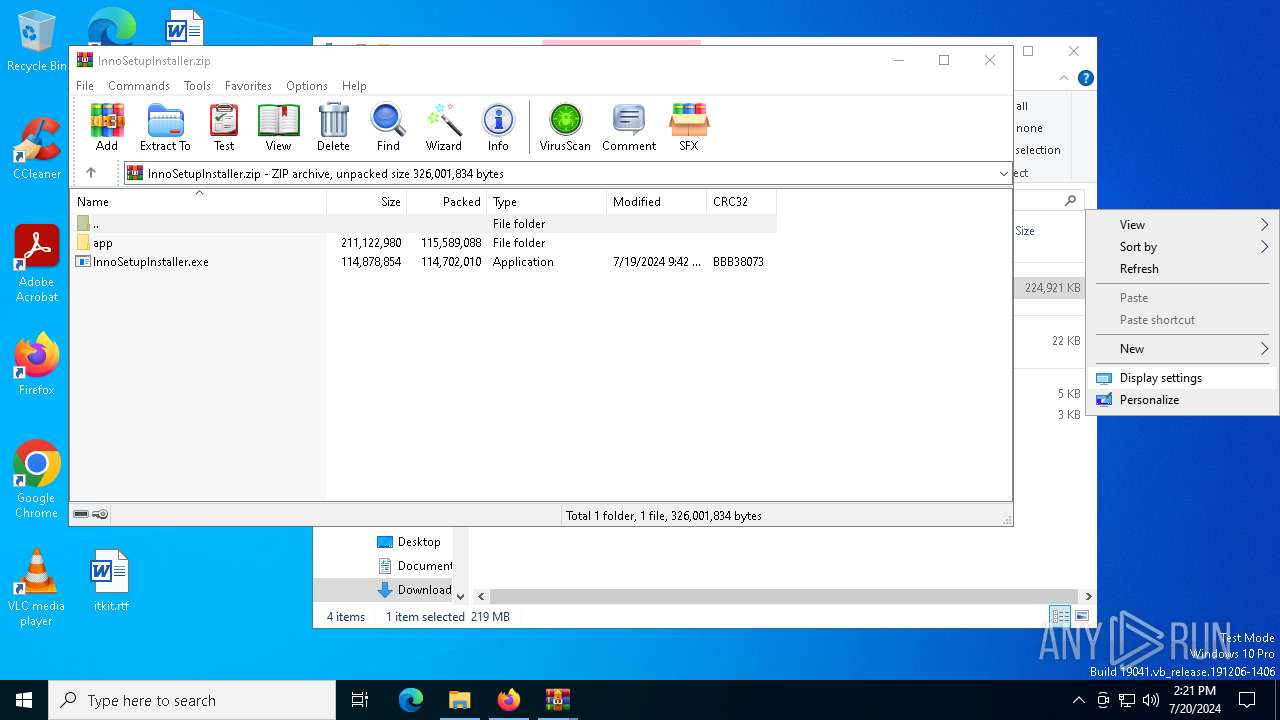
Task: Start VirusScan on the archive
Action: click(x=565, y=127)
